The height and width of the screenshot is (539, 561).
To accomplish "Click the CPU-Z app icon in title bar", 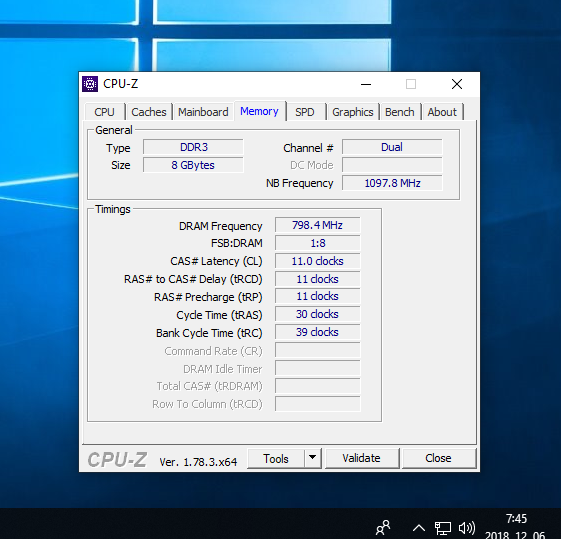I will click(90, 84).
